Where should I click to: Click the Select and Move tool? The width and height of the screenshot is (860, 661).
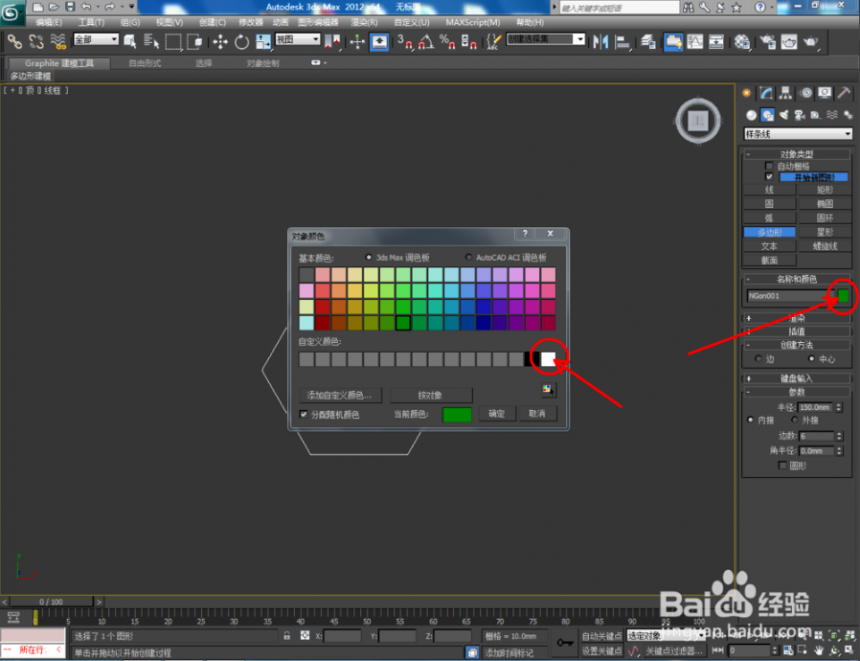point(221,42)
